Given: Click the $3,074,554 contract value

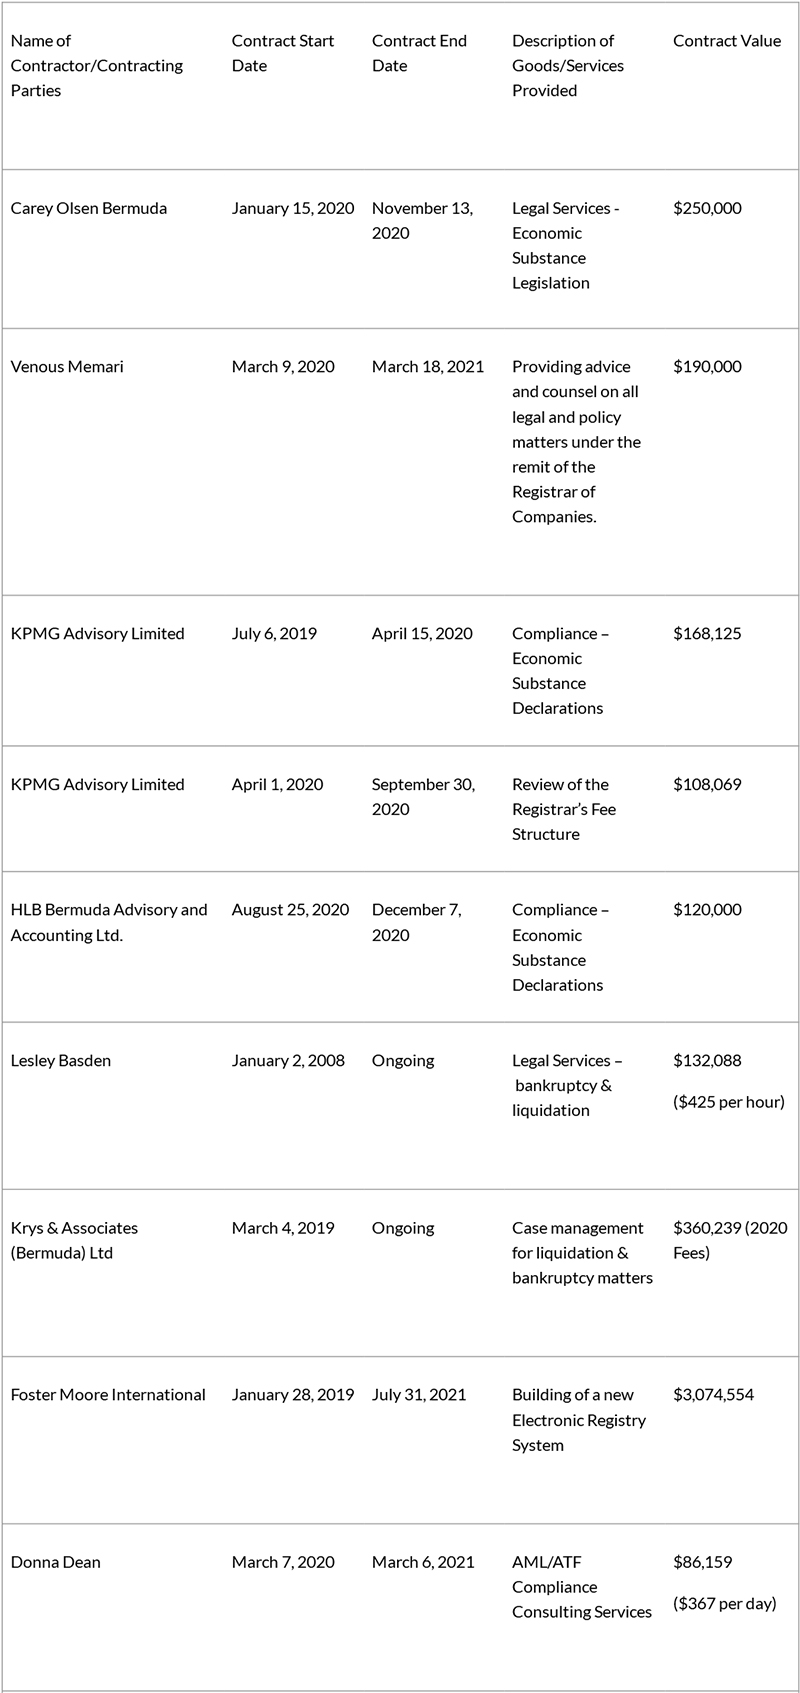Looking at the screenshot, I should click(x=713, y=1394).
